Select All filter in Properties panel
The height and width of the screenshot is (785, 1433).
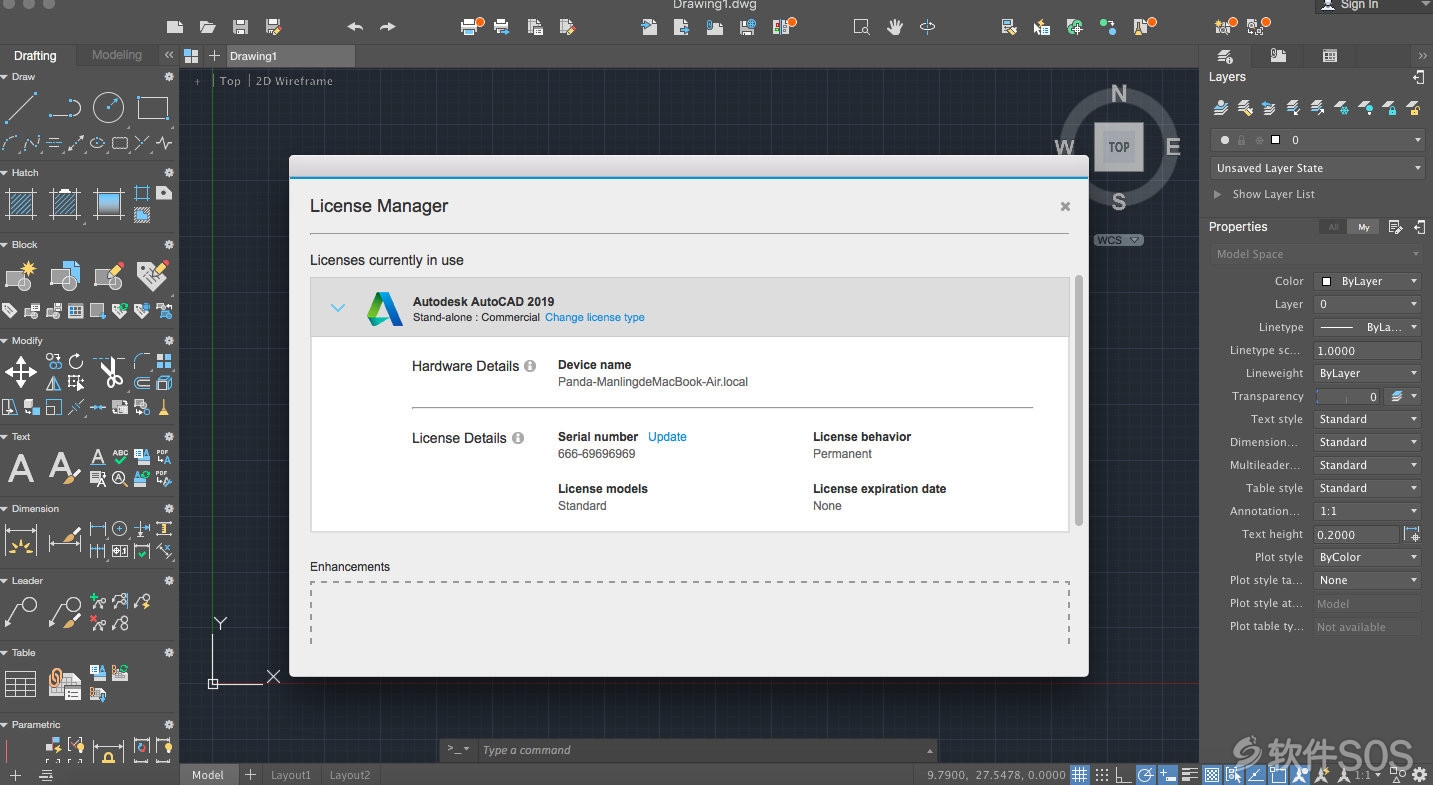(1332, 227)
